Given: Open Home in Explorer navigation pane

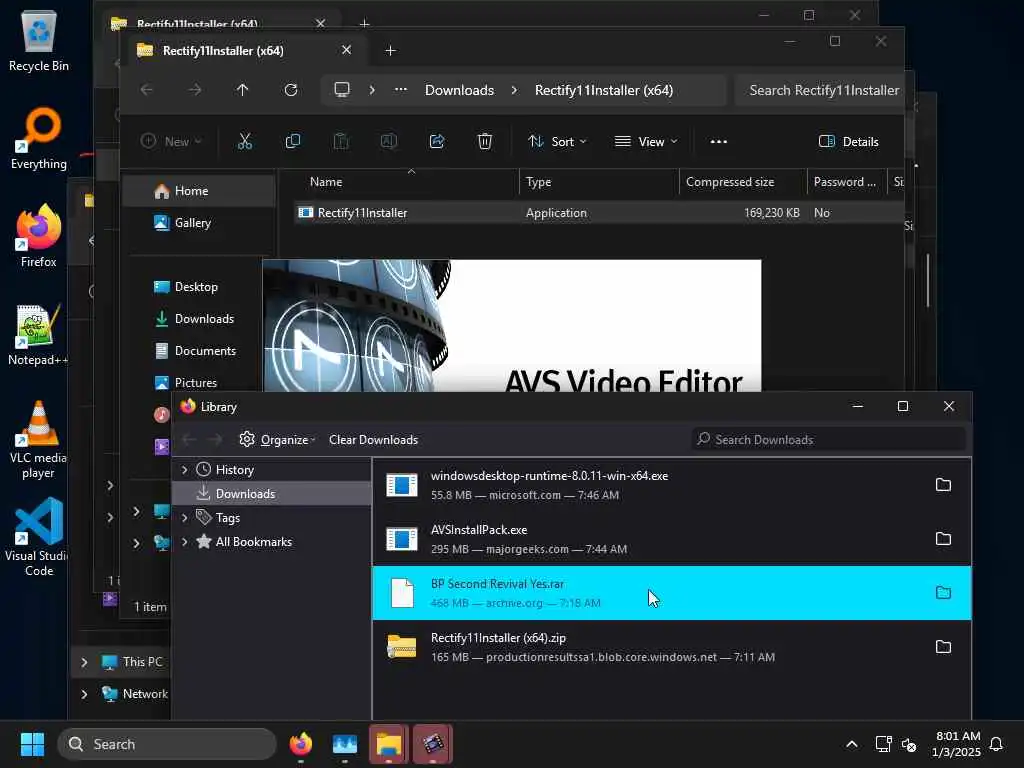Looking at the screenshot, I should pos(199,191).
